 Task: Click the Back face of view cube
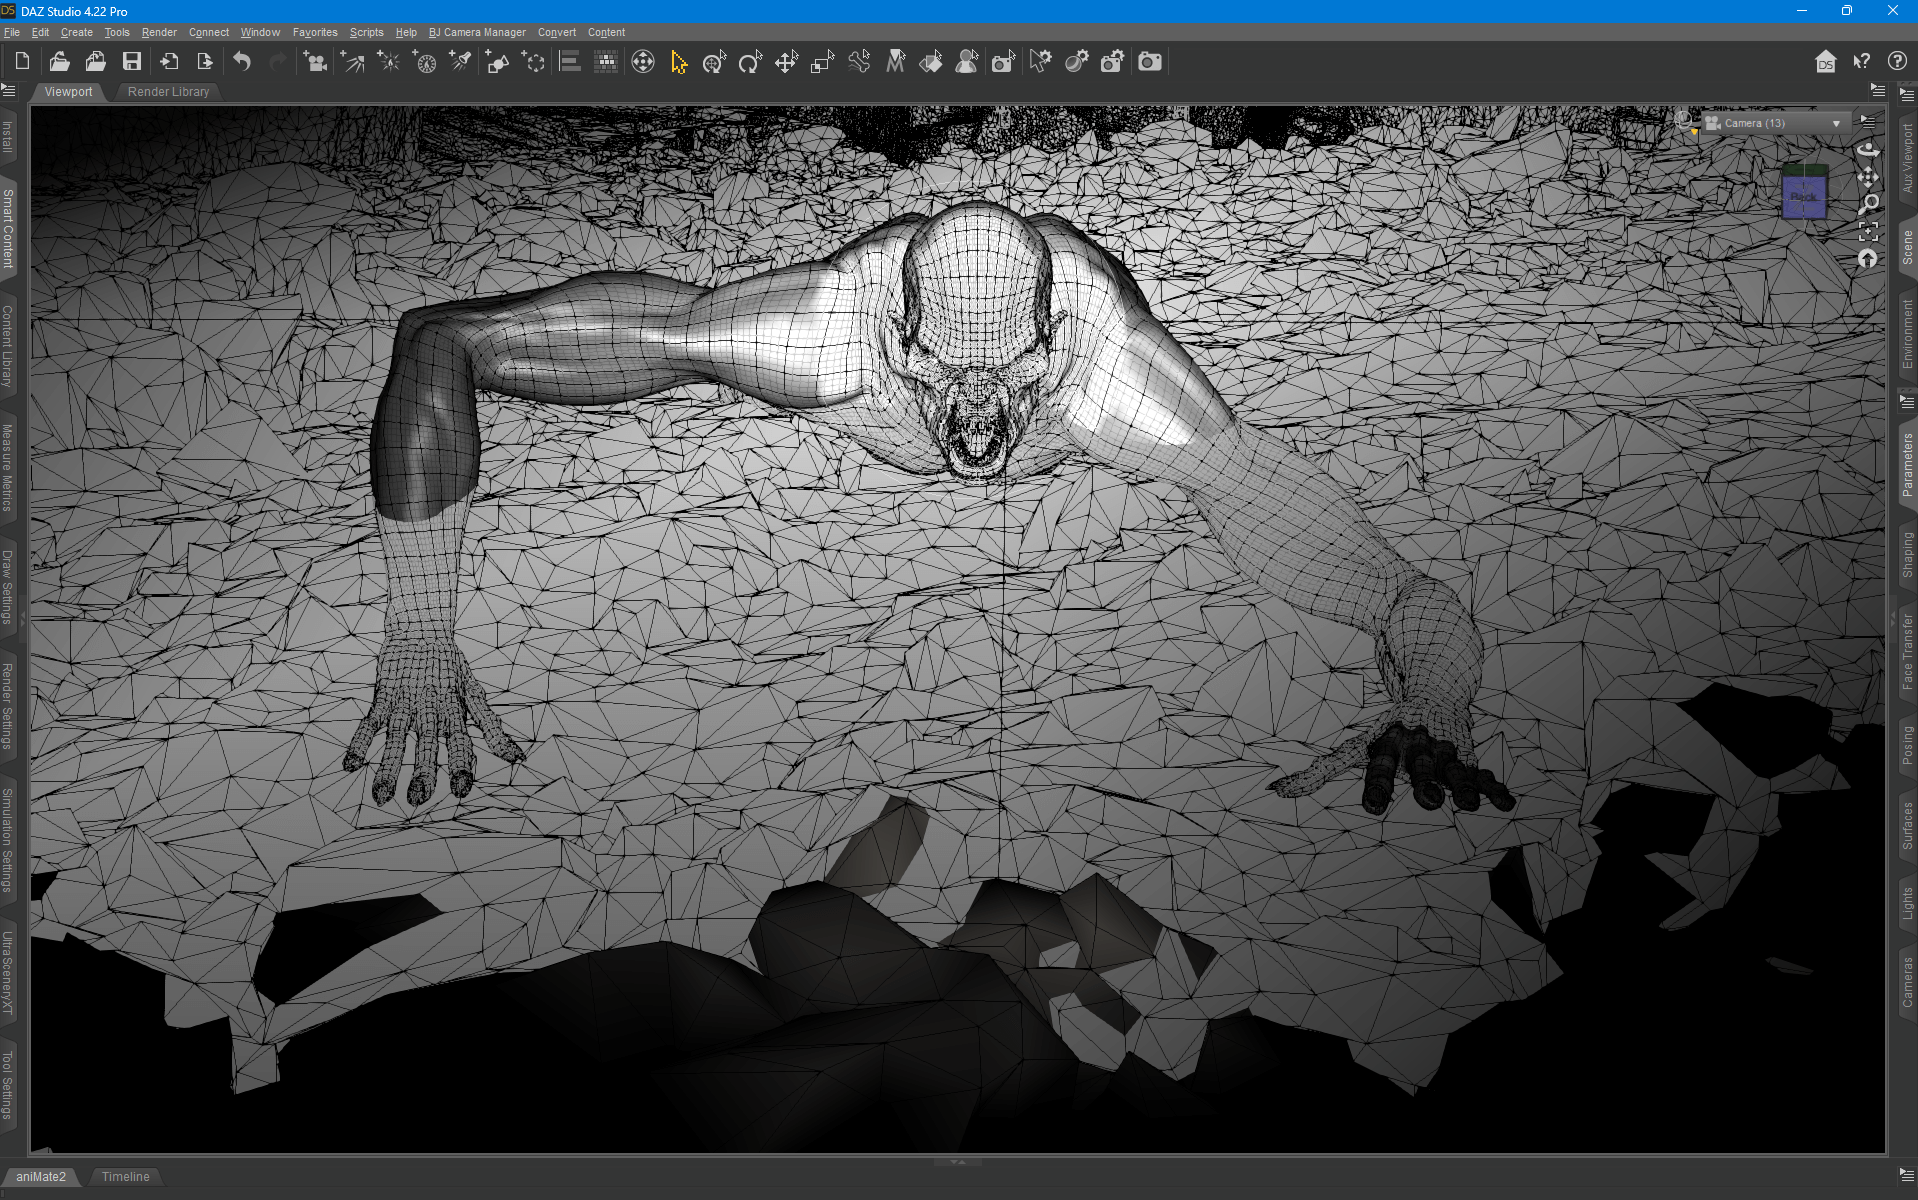coord(1804,197)
